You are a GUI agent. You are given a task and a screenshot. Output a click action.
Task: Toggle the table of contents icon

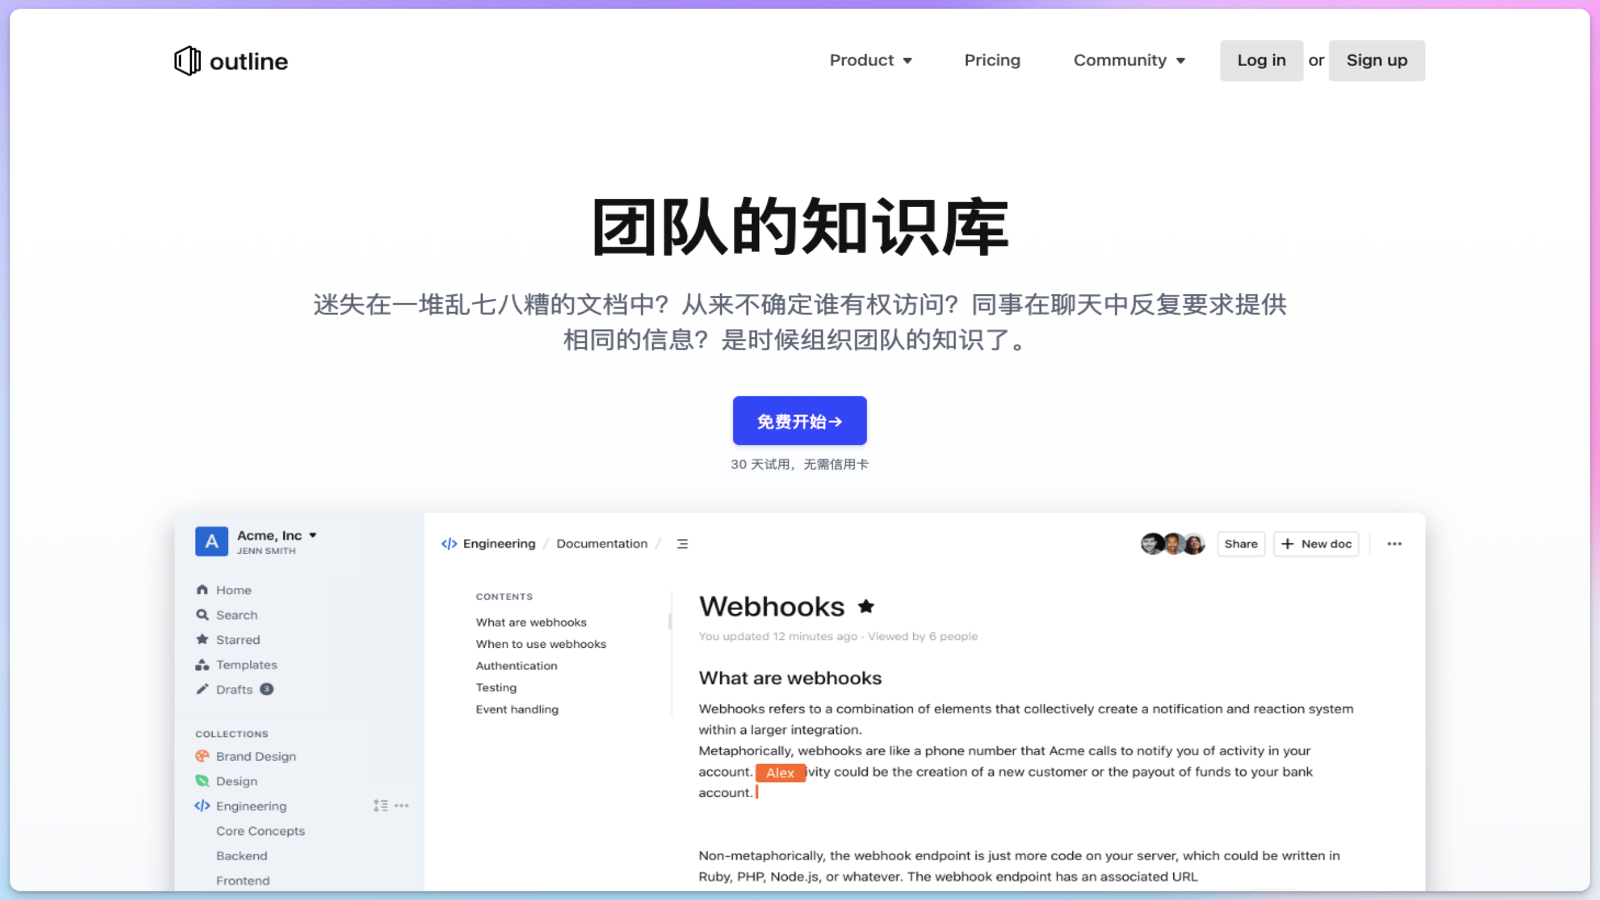pyautogui.click(x=682, y=544)
